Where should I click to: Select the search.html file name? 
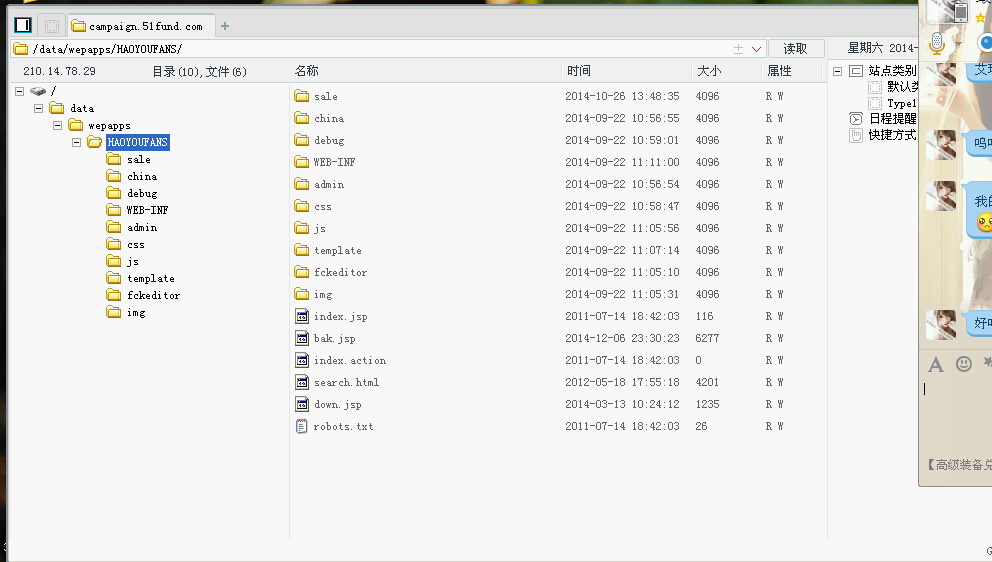(x=347, y=382)
